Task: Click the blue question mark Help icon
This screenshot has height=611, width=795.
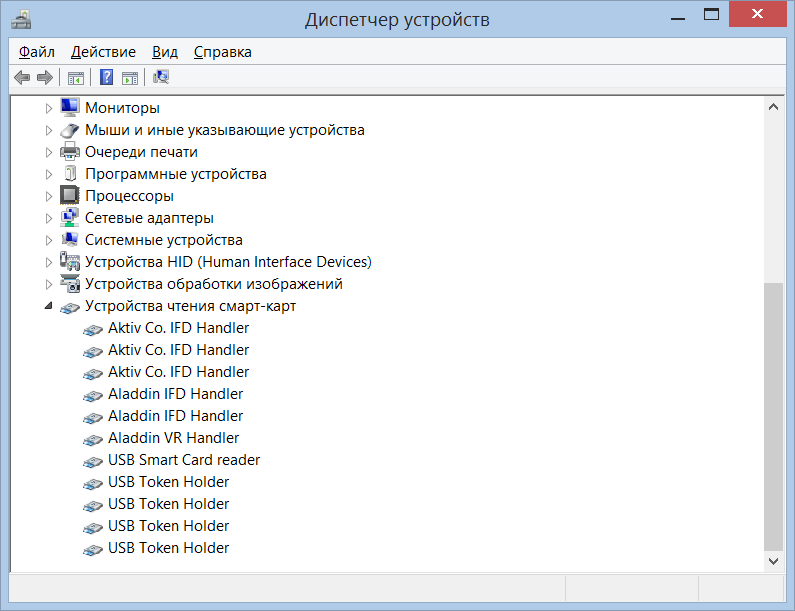Action: click(x=106, y=78)
